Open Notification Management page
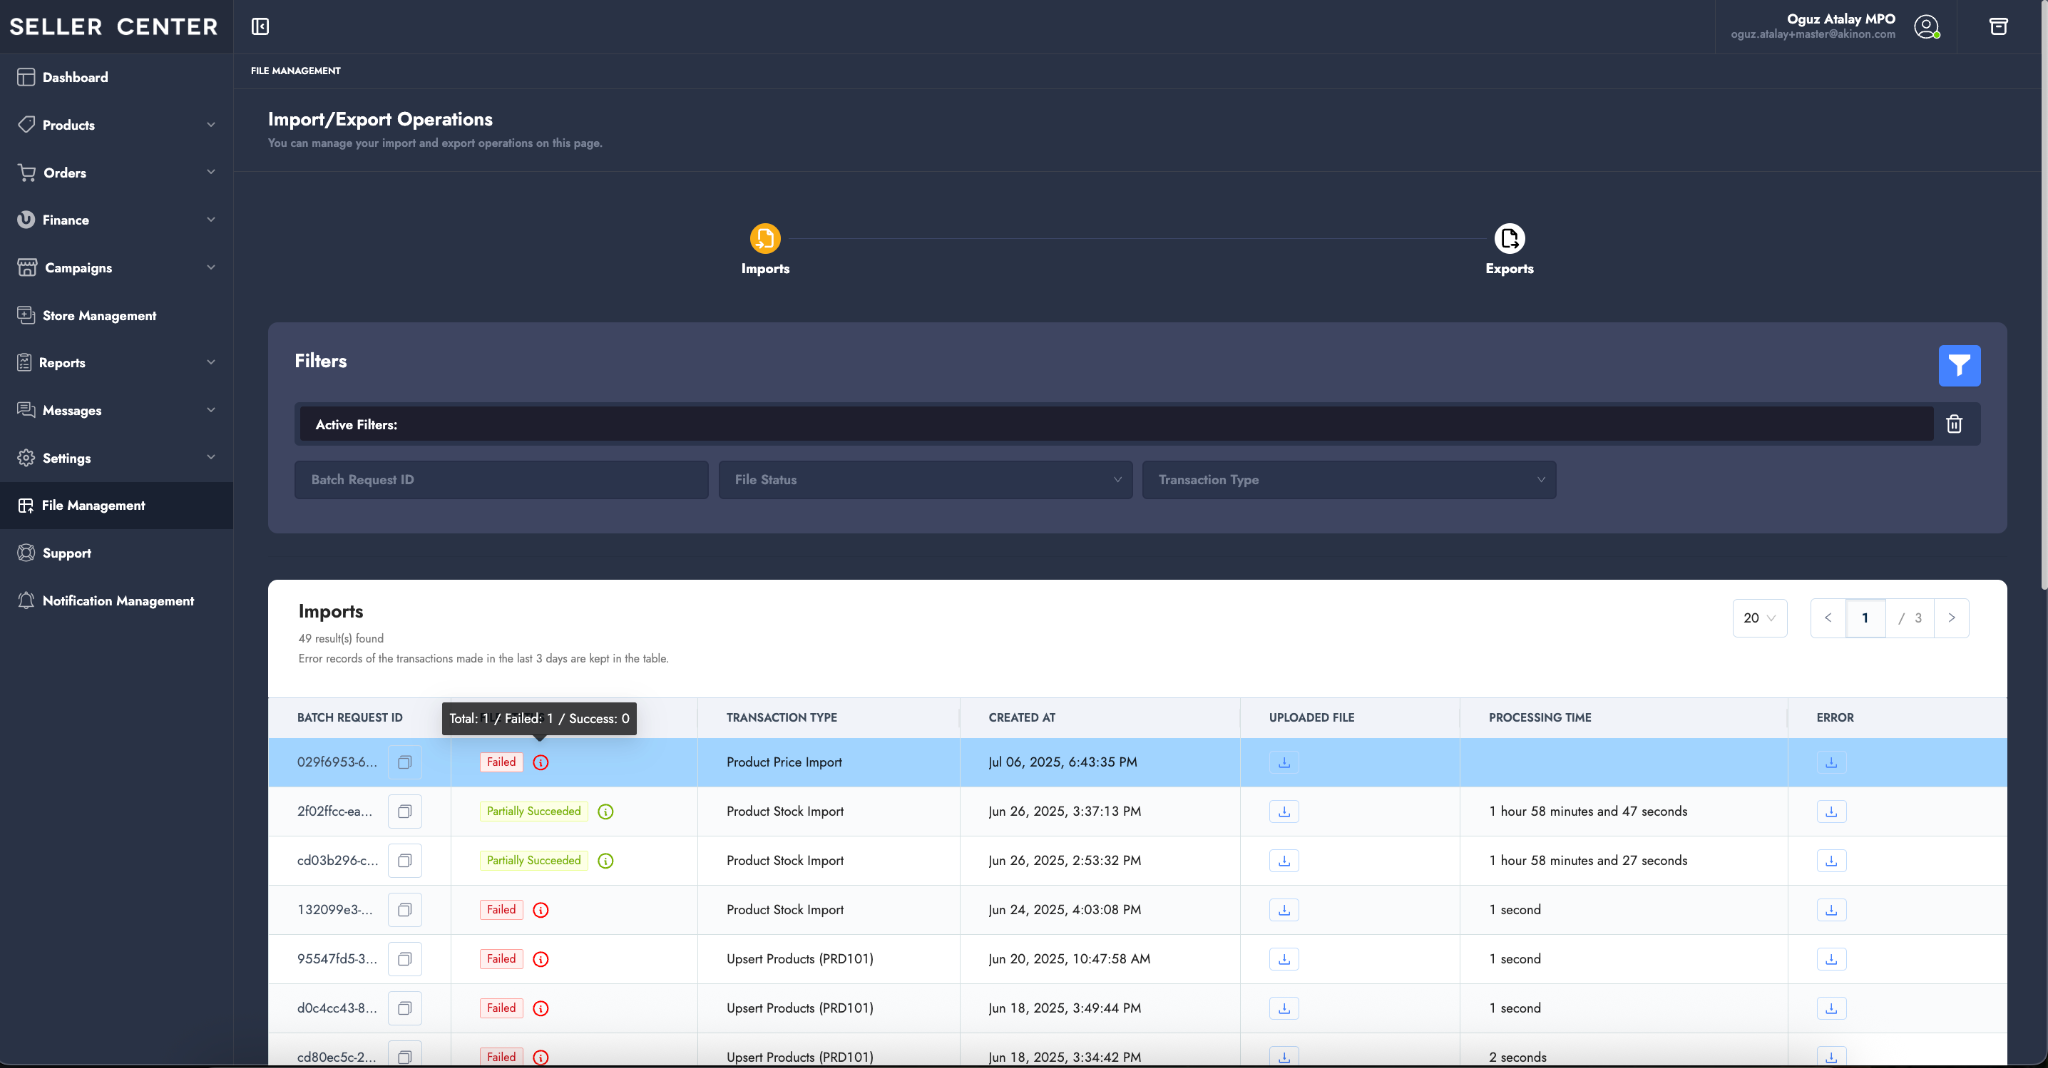Screen dimensions: 2048x1068 [118, 601]
